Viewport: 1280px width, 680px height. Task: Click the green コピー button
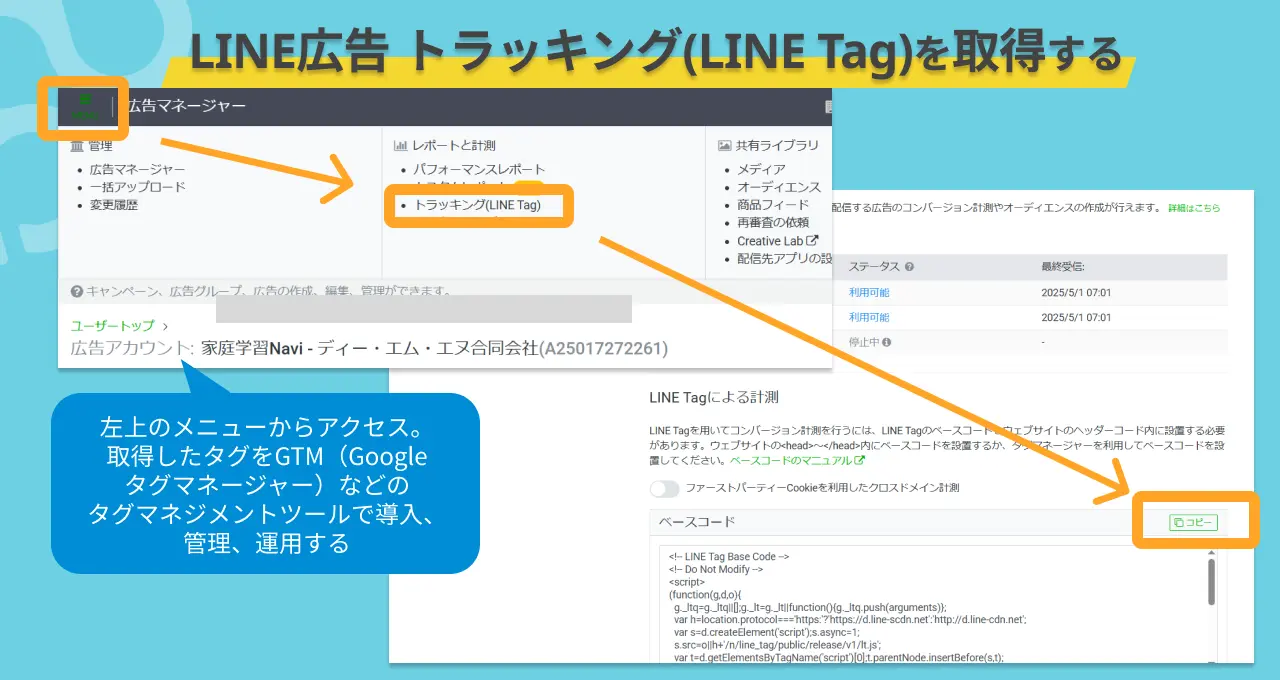1193,523
